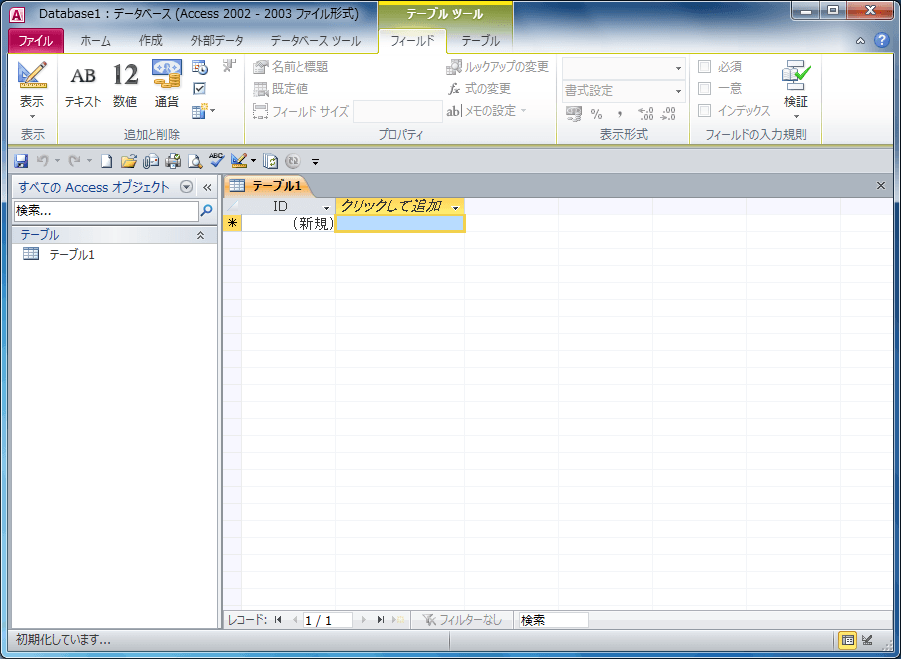Apply comma number format icon
Image resolution: width=901 pixels, height=659 pixels.
pyautogui.click(x=620, y=114)
